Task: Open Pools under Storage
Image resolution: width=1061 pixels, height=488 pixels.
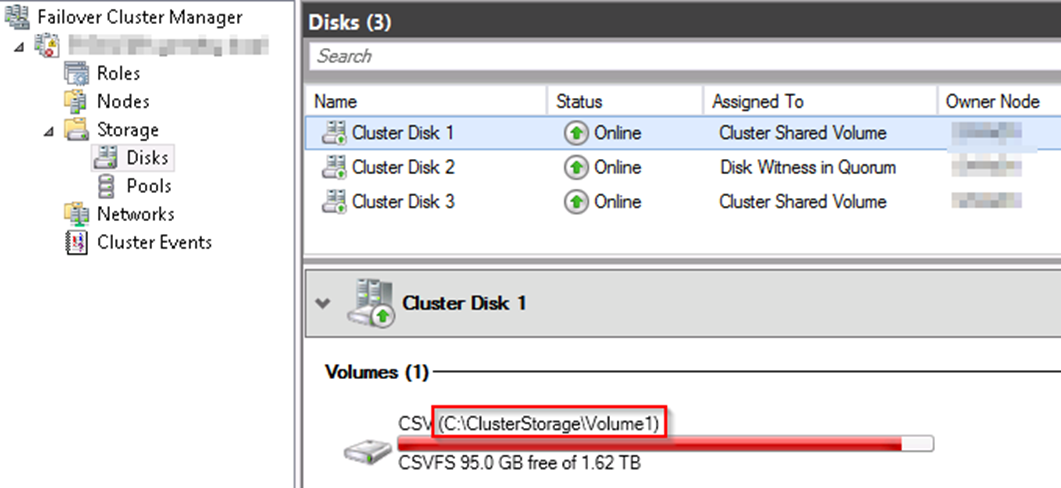Action: click(149, 186)
